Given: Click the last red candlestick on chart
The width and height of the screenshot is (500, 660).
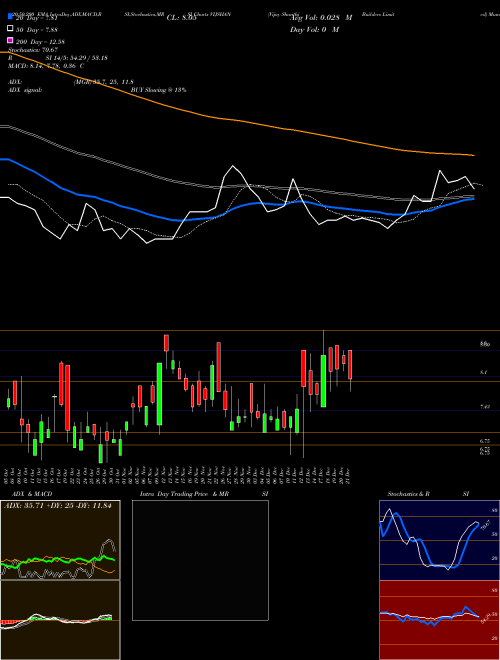Looking at the screenshot, I should pyautogui.click(x=350, y=365).
